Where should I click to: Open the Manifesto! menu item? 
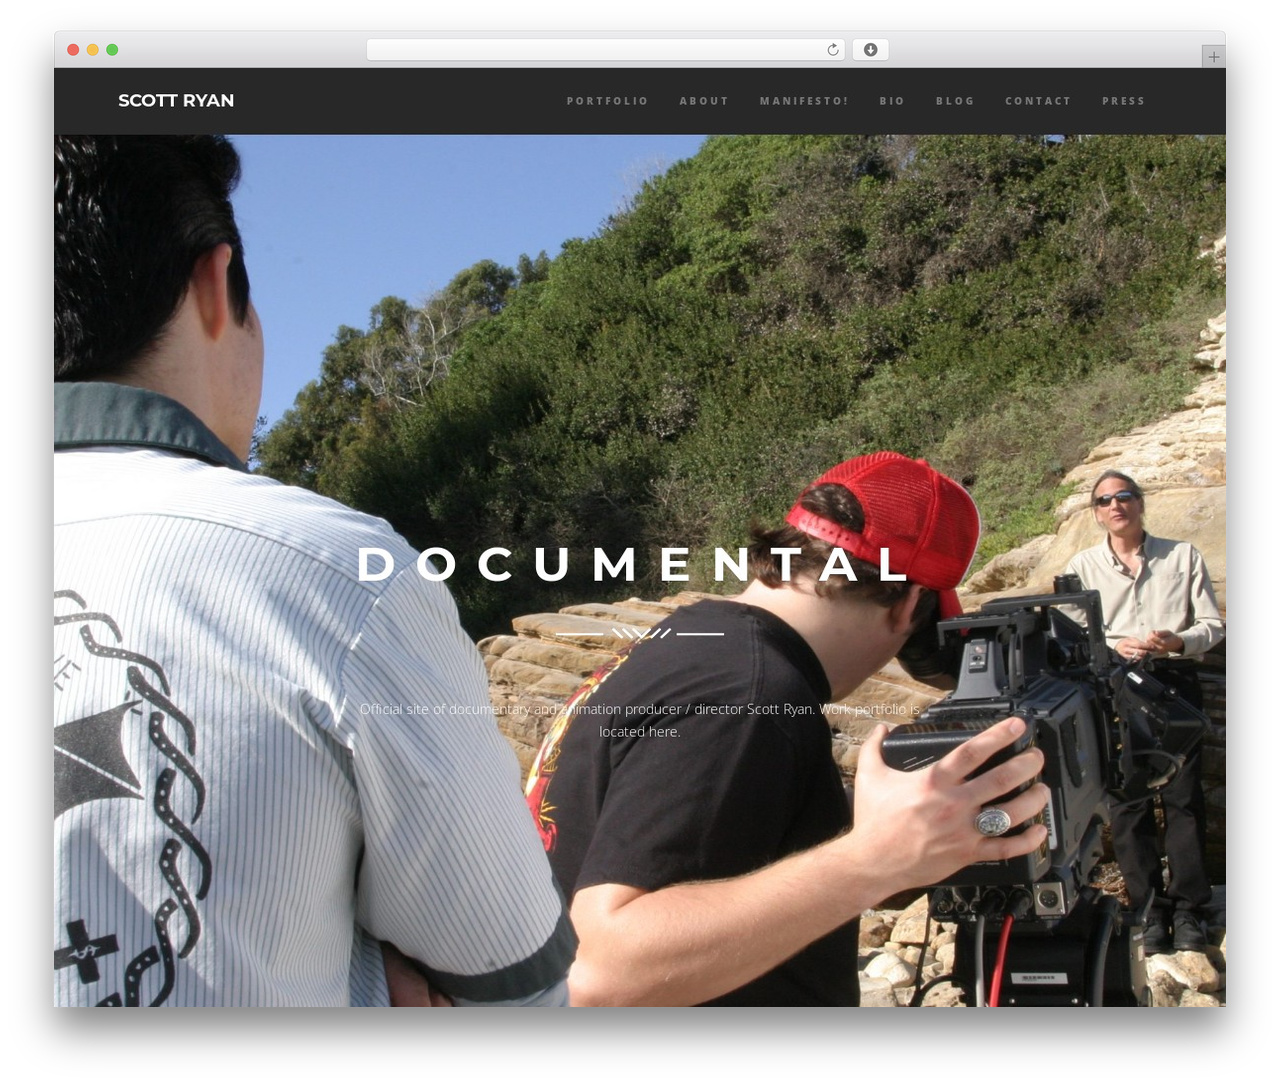[803, 101]
